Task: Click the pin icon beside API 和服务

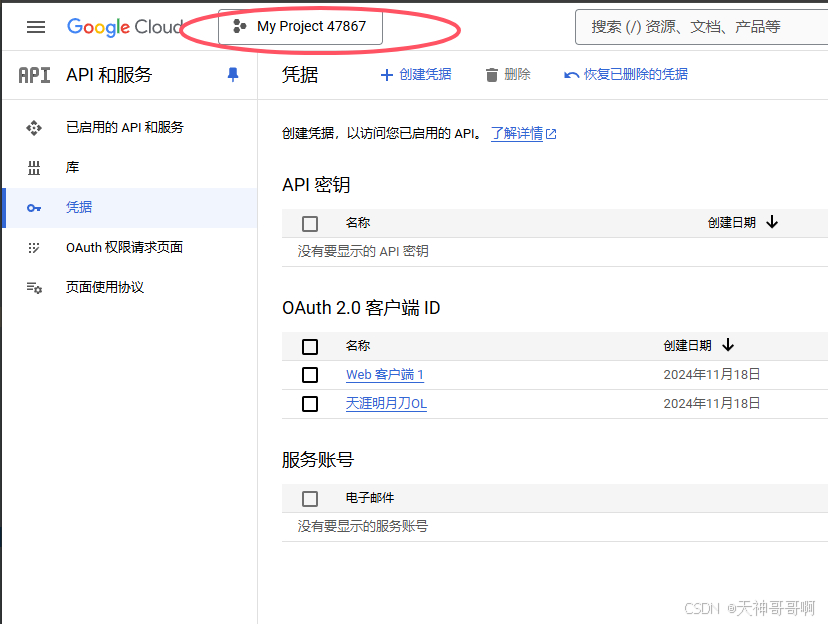Action: point(233,75)
